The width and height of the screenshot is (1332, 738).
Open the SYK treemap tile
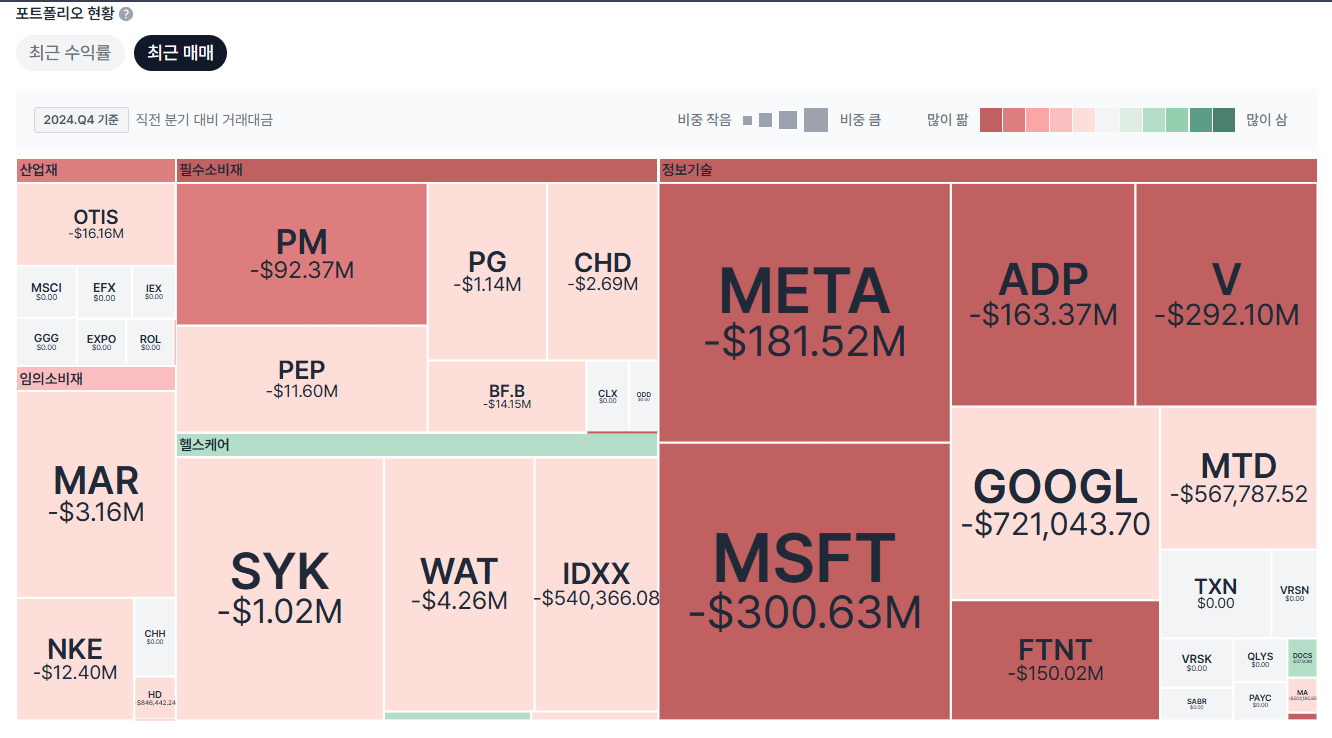[x=280, y=588]
